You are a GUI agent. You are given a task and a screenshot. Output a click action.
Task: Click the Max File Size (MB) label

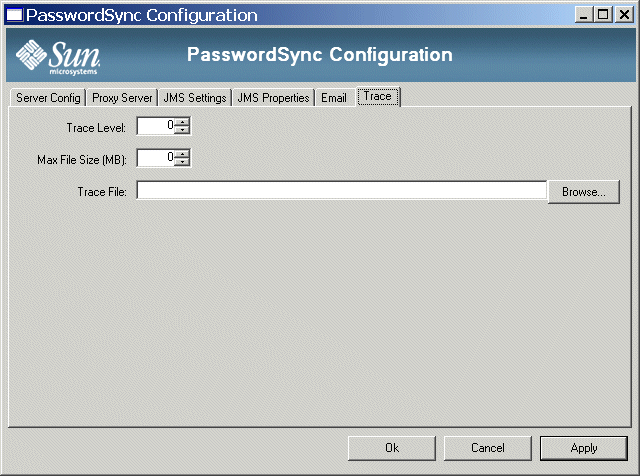[x=82, y=160]
